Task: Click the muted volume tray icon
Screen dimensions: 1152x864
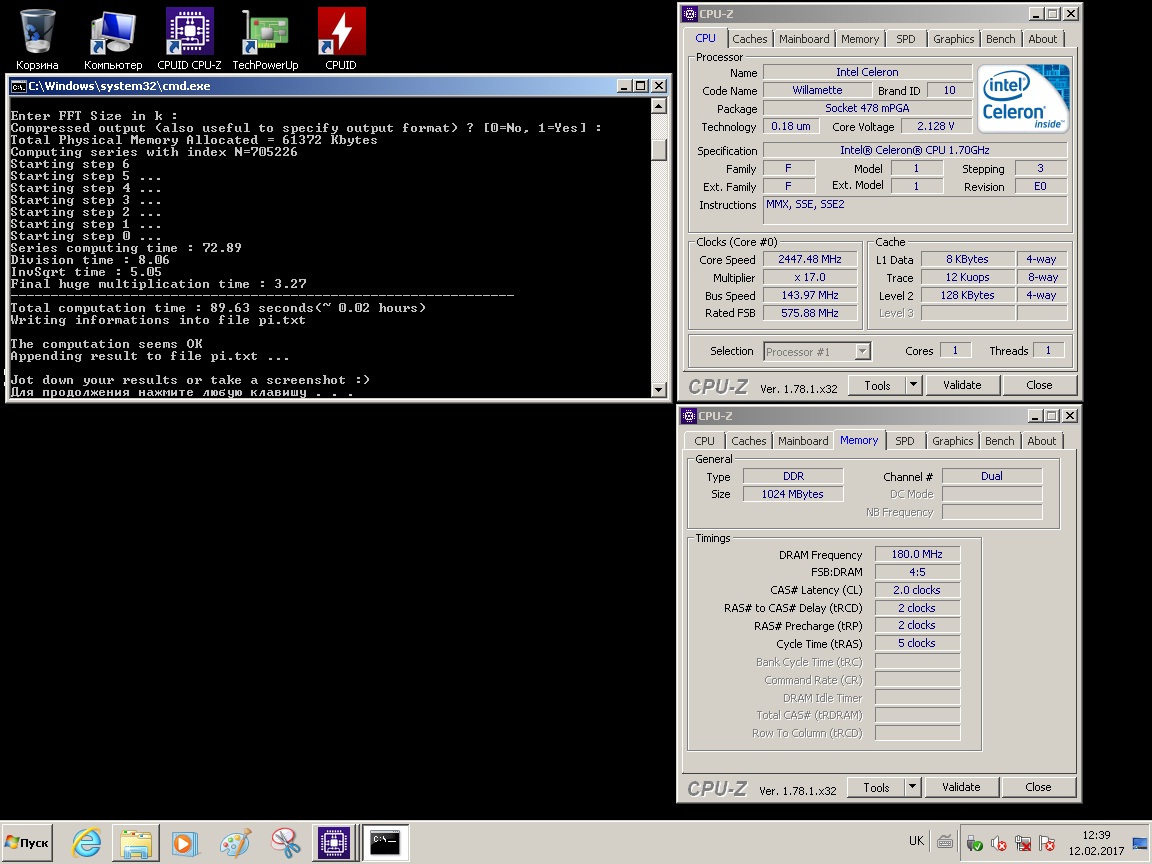Action: (998, 843)
